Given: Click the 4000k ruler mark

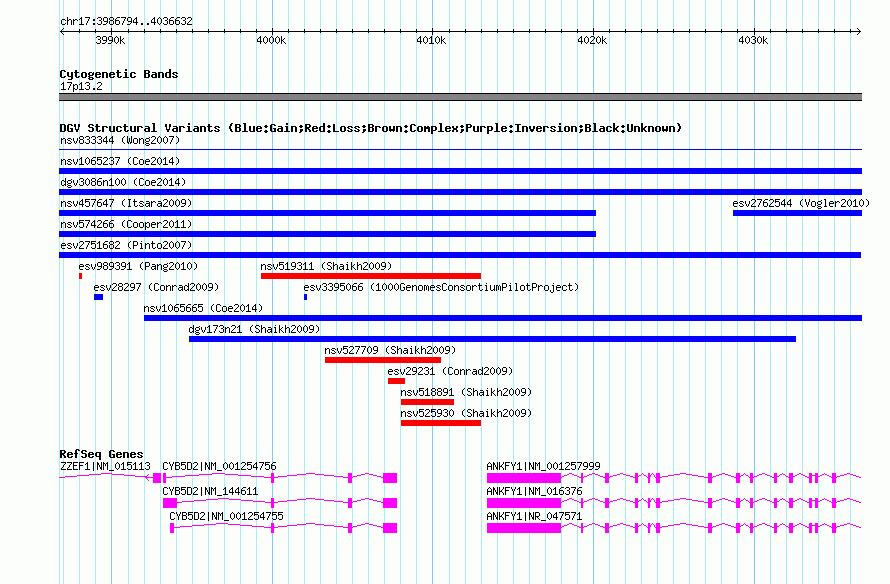Looking at the screenshot, I should coord(271,40).
